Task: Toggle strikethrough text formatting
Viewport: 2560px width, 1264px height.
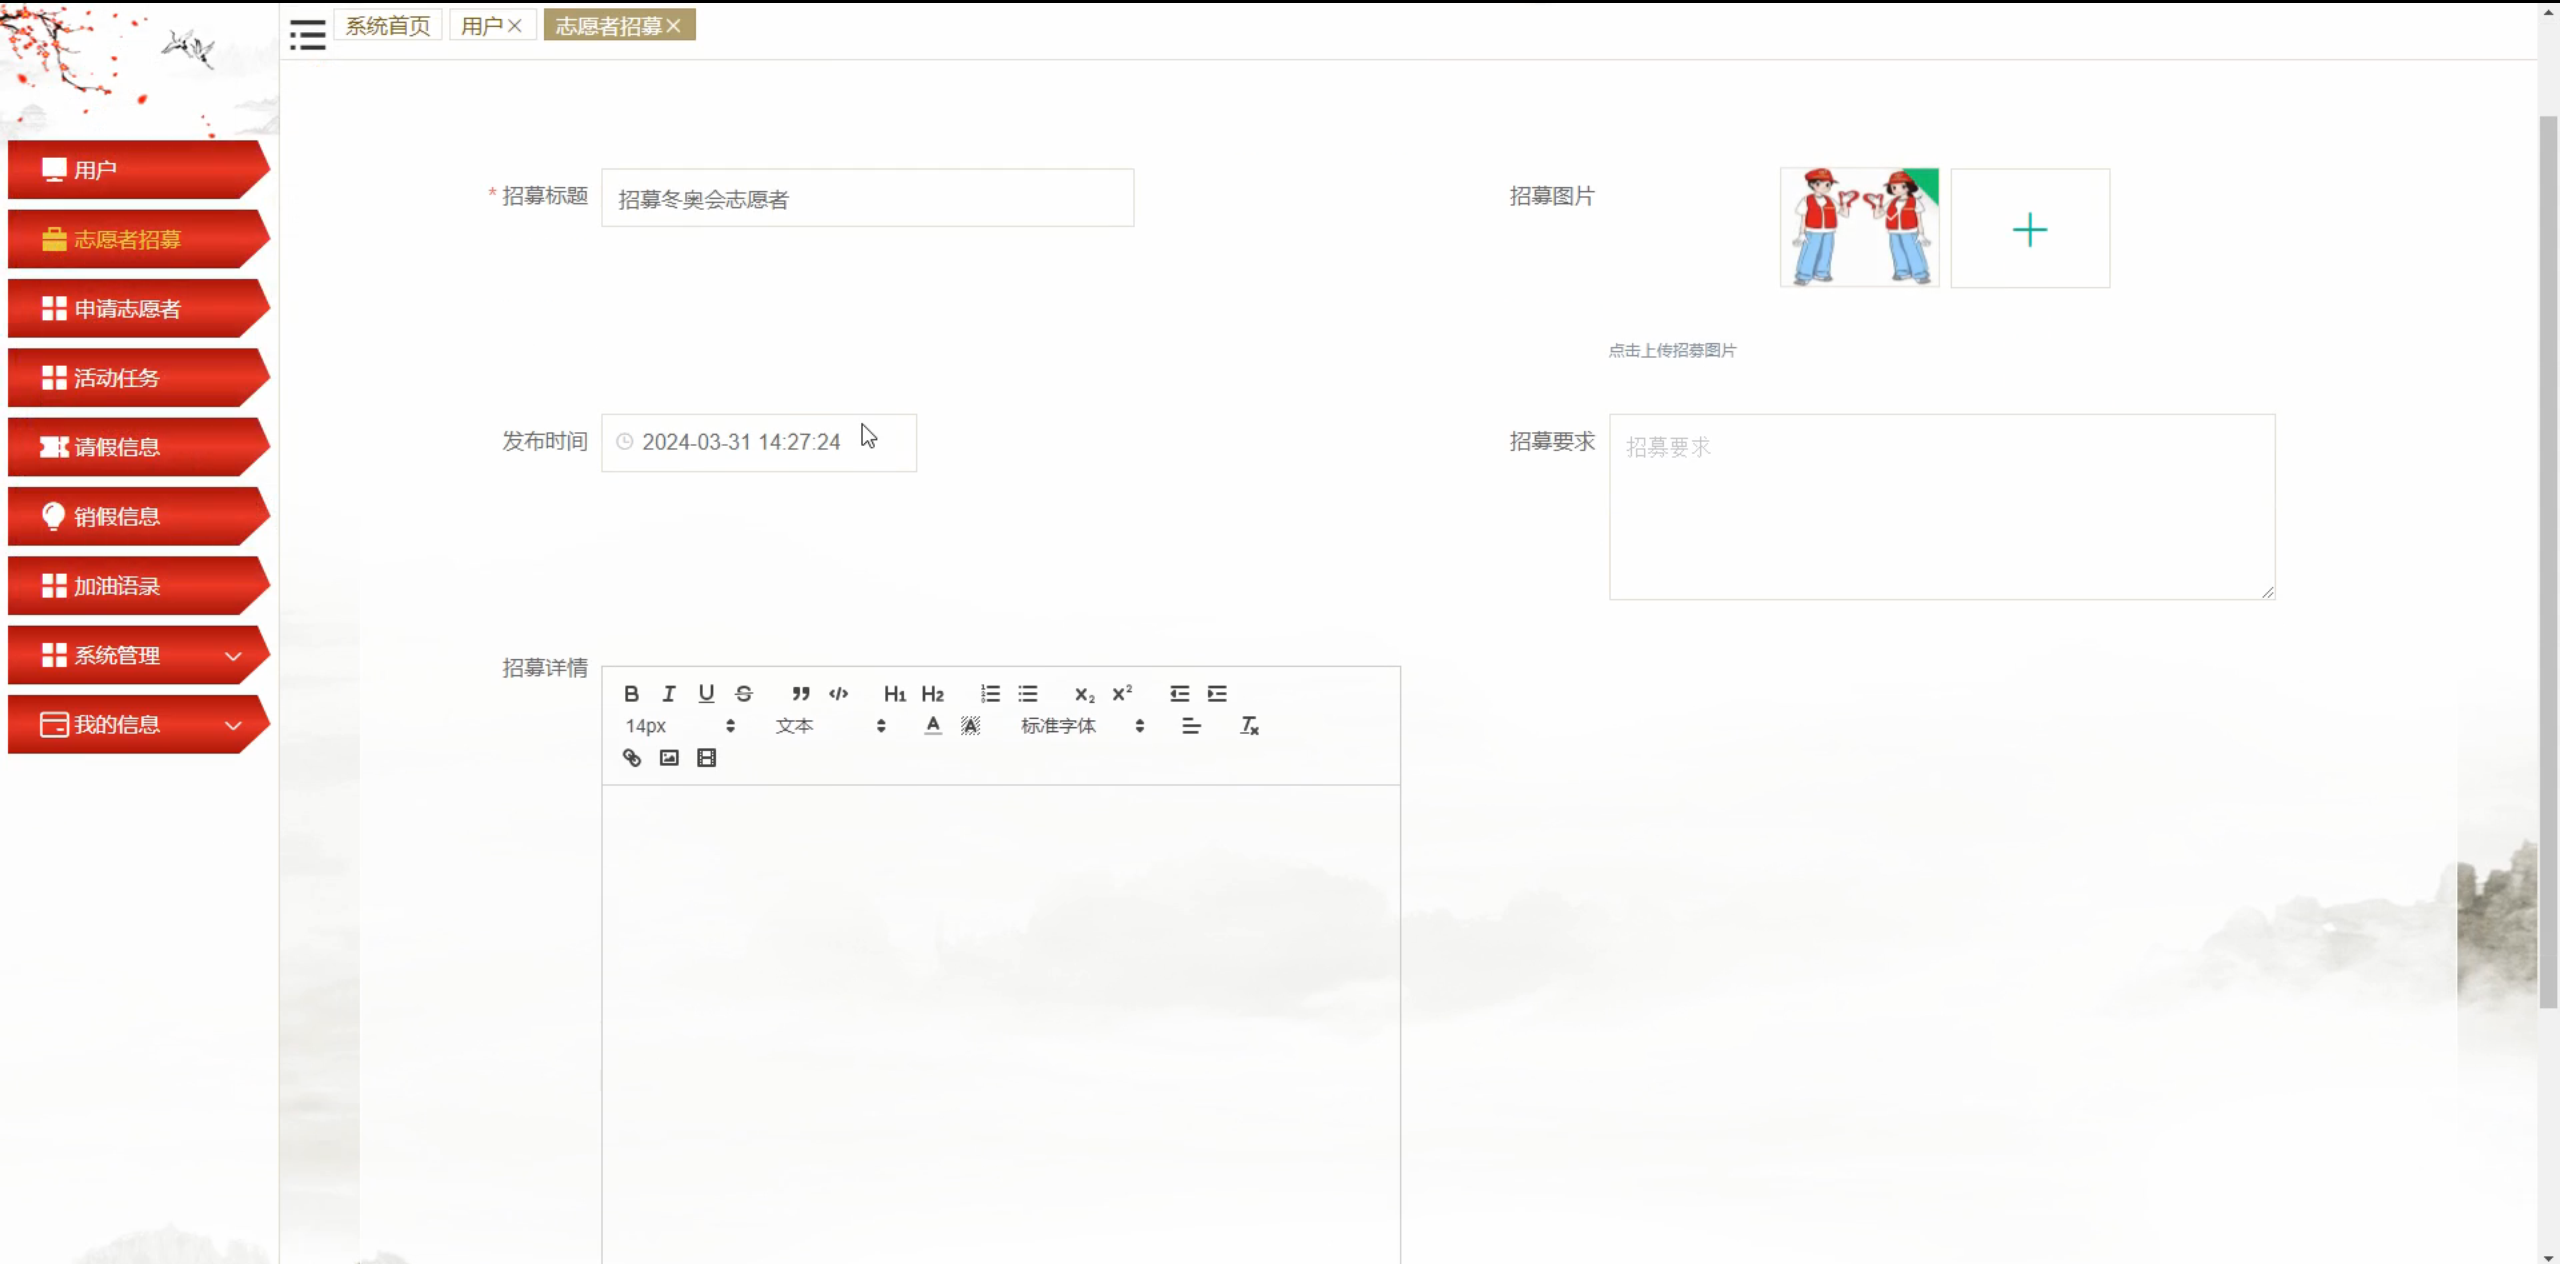Action: tap(744, 693)
